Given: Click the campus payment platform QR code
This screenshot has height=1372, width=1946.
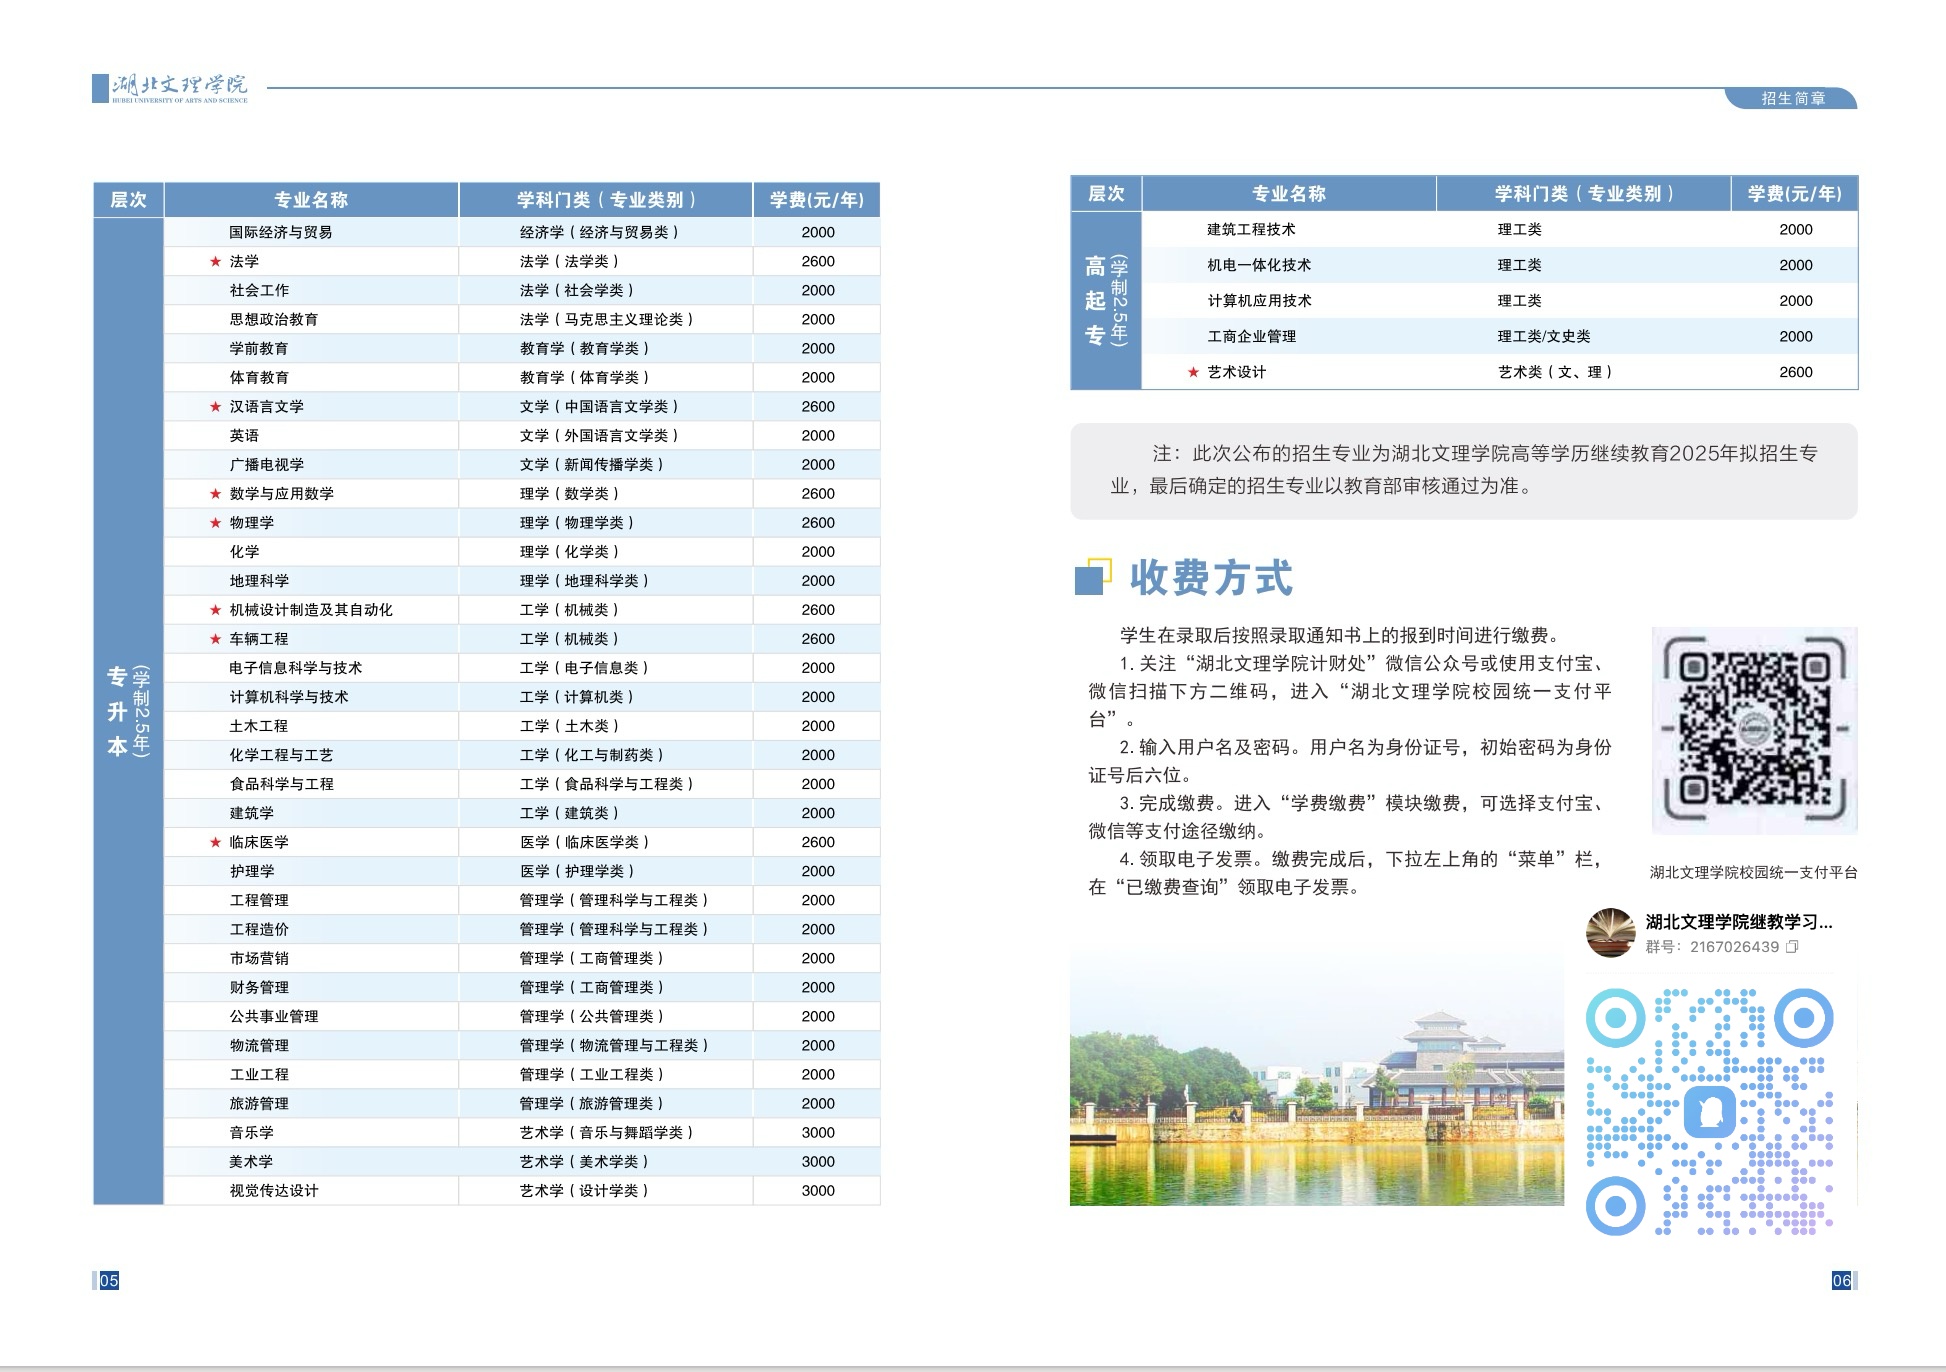Looking at the screenshot, I should [x=1754, y=731].
